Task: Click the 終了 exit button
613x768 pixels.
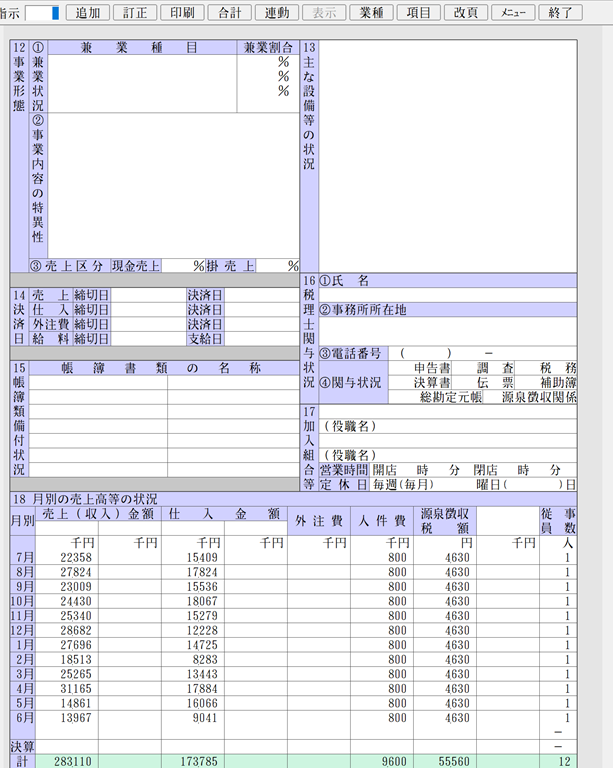Action: (x=561, y=13)
